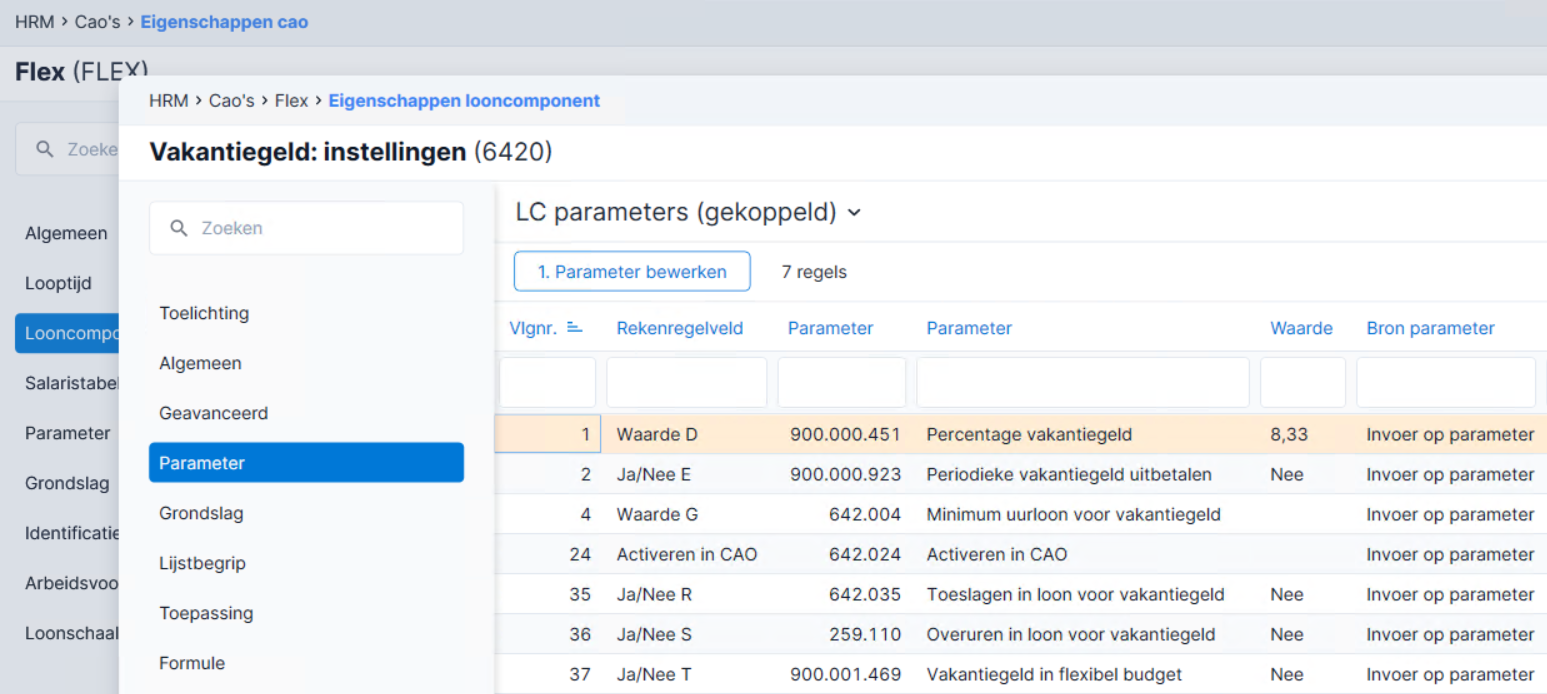The width and height of the screenshot is (1547, 694).
Task: Select the Overuren in loon voor vakantiegeld row
Action: [1020, 634]
